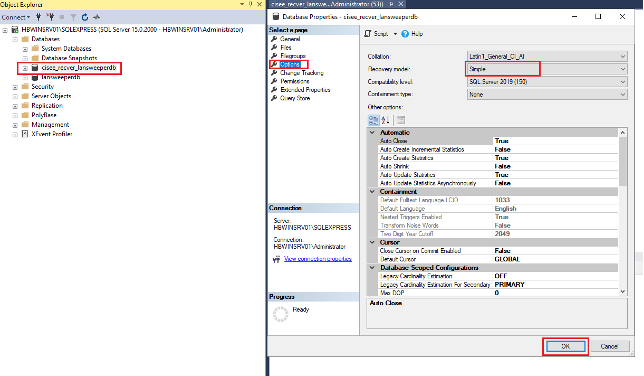Click the Categorized view icon in options grid

[373, 120]
